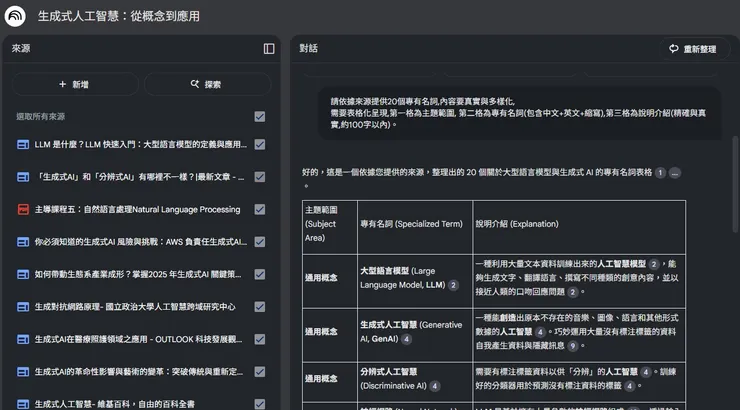740x410 pixels.
Task: Open the 主導課程五：自然語言處理 source
Action: pos(137,209)
